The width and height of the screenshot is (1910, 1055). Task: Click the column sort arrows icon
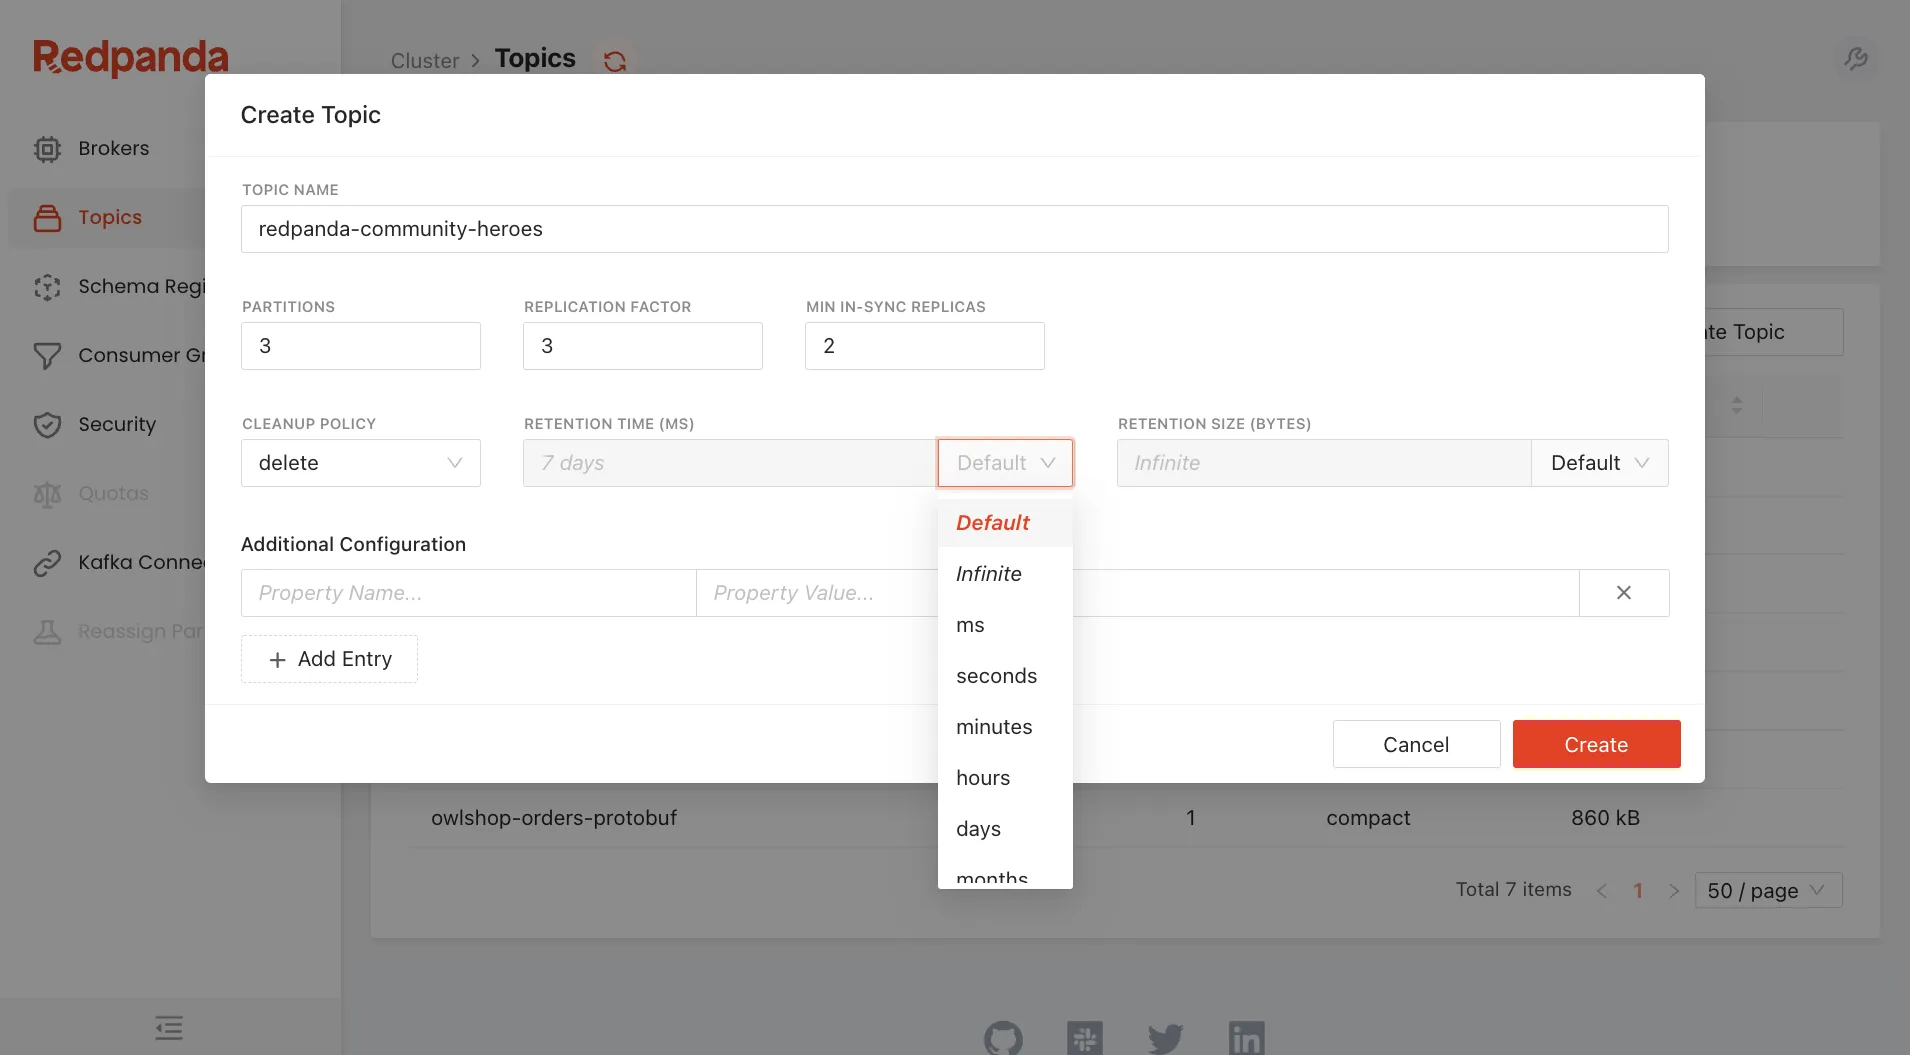click(x=1737, y=405)
